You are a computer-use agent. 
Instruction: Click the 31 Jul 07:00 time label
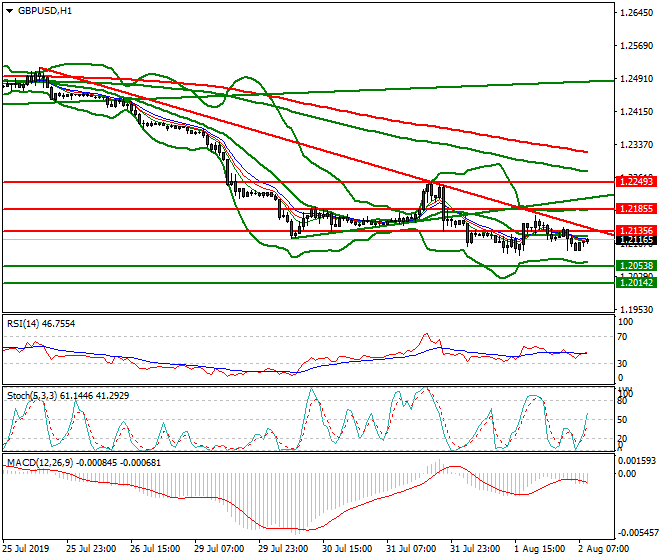click(x=411, y=549)
